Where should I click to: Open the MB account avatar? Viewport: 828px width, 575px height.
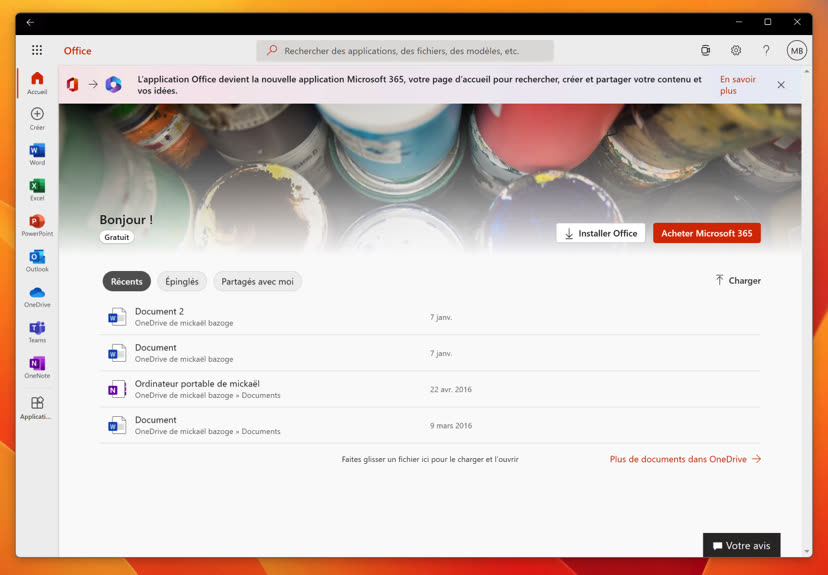pos(797,51)
